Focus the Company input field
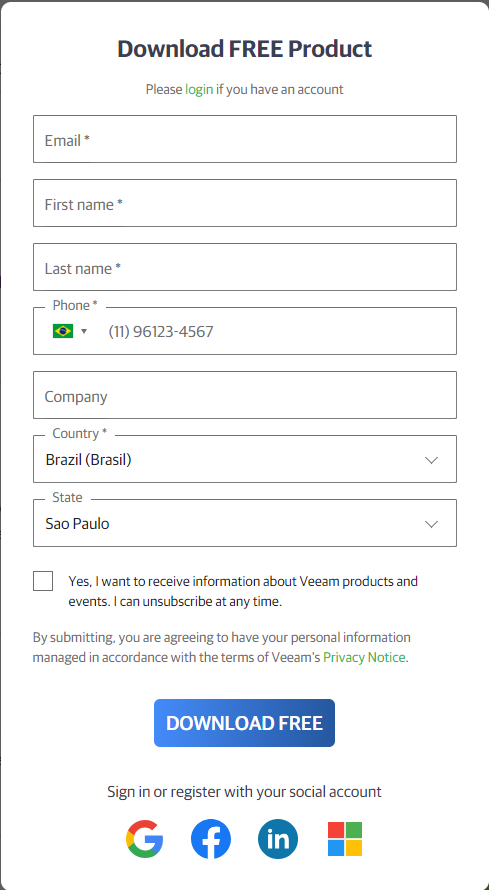 pyautogui.click(x=245, y=395)
